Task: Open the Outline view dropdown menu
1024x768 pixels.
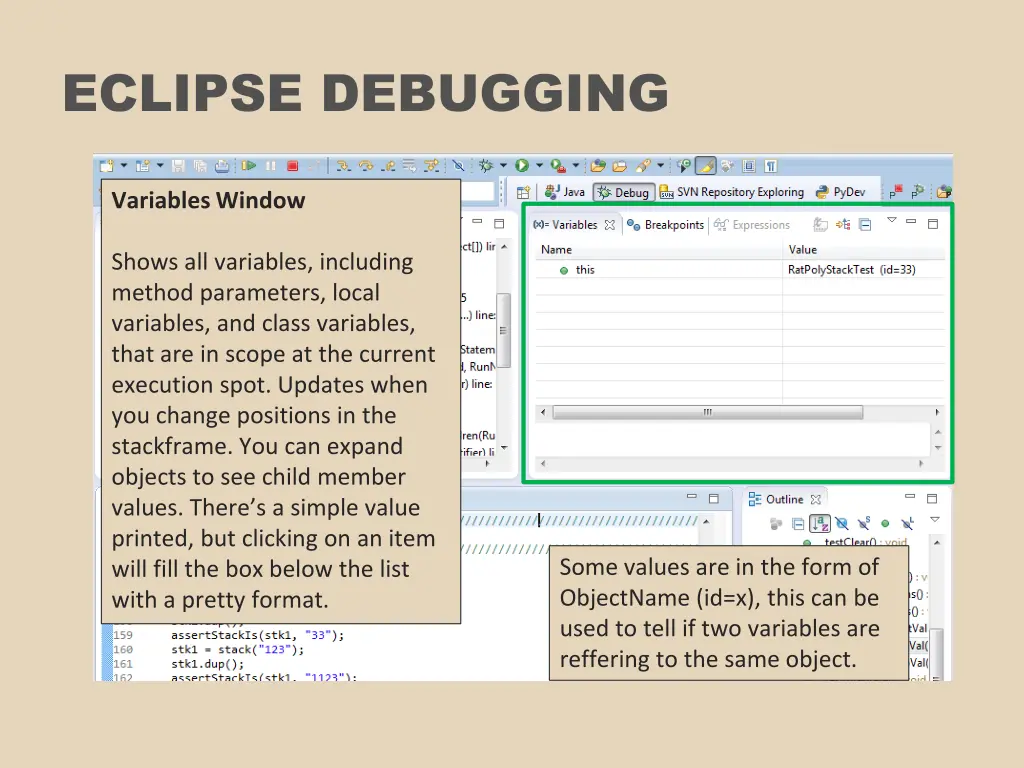Action: point(935,520)
